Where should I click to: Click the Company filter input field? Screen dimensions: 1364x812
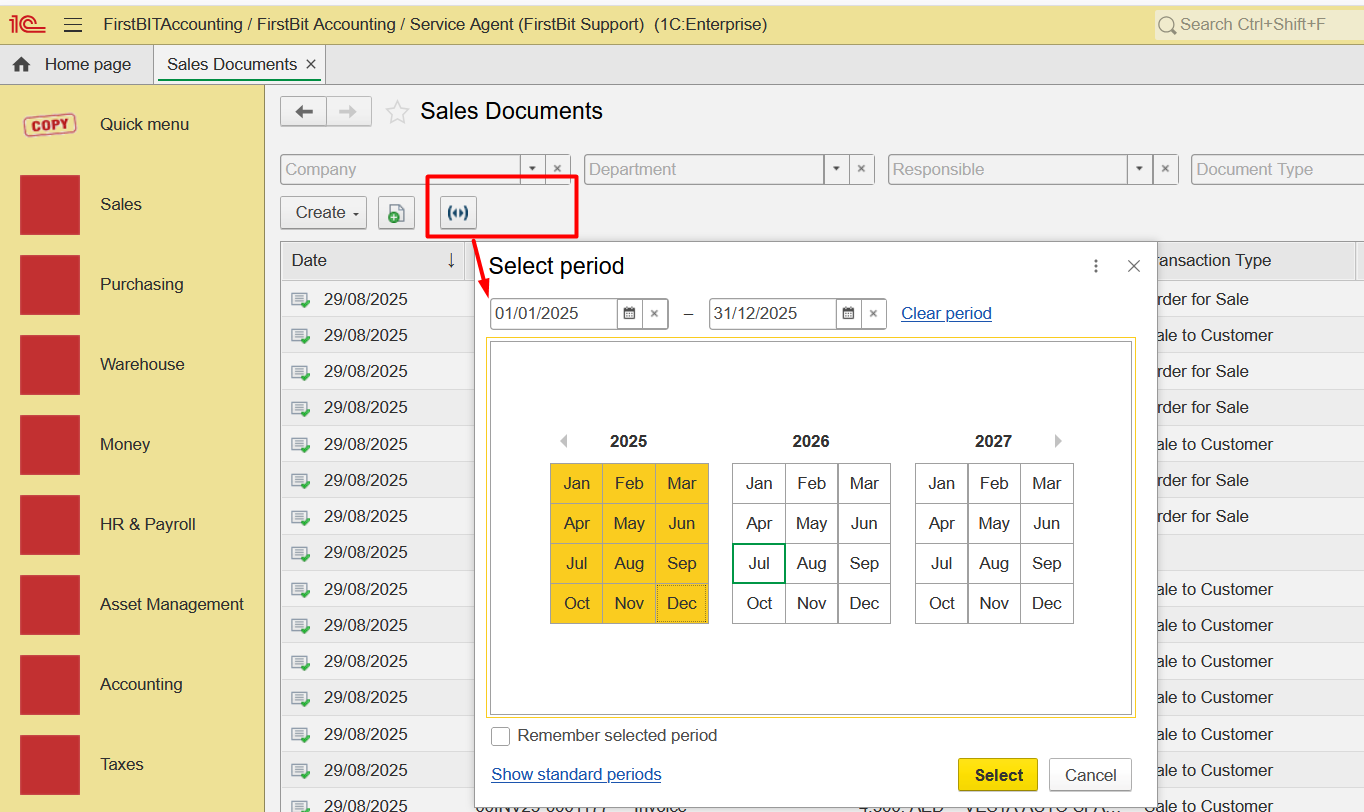(x=401, y=170)
